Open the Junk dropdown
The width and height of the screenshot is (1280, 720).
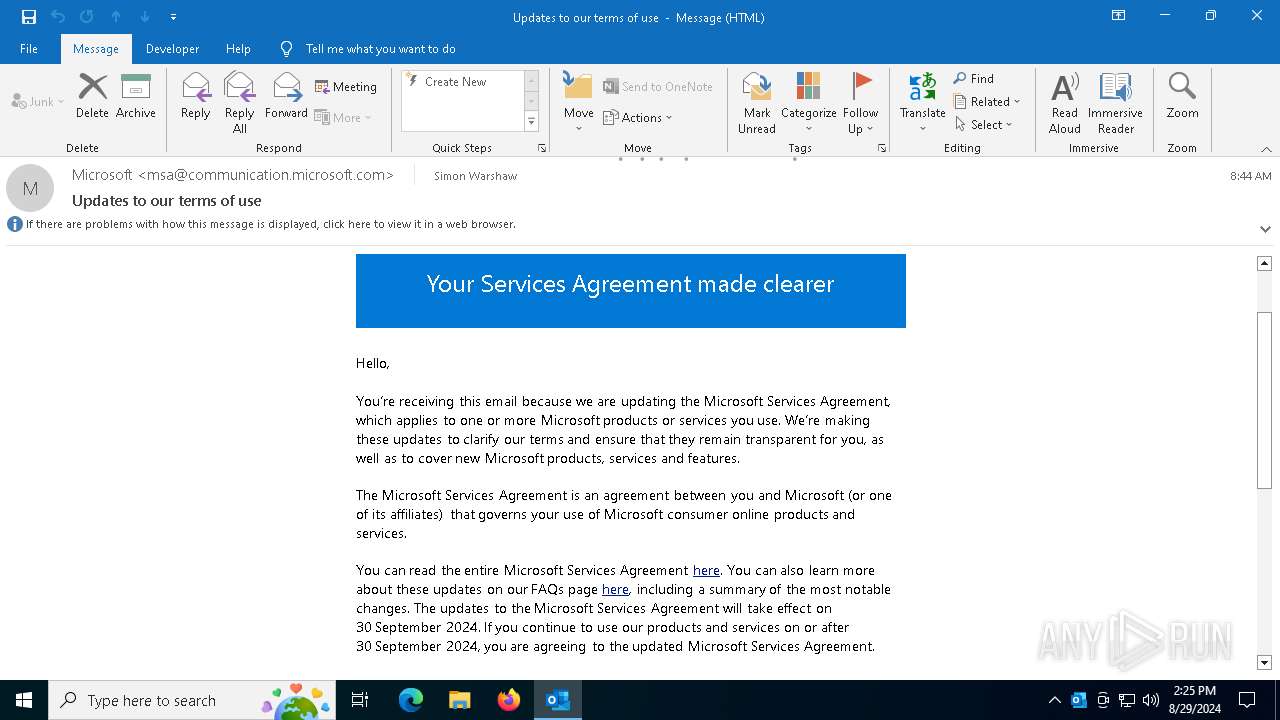(x=39, y=102)
